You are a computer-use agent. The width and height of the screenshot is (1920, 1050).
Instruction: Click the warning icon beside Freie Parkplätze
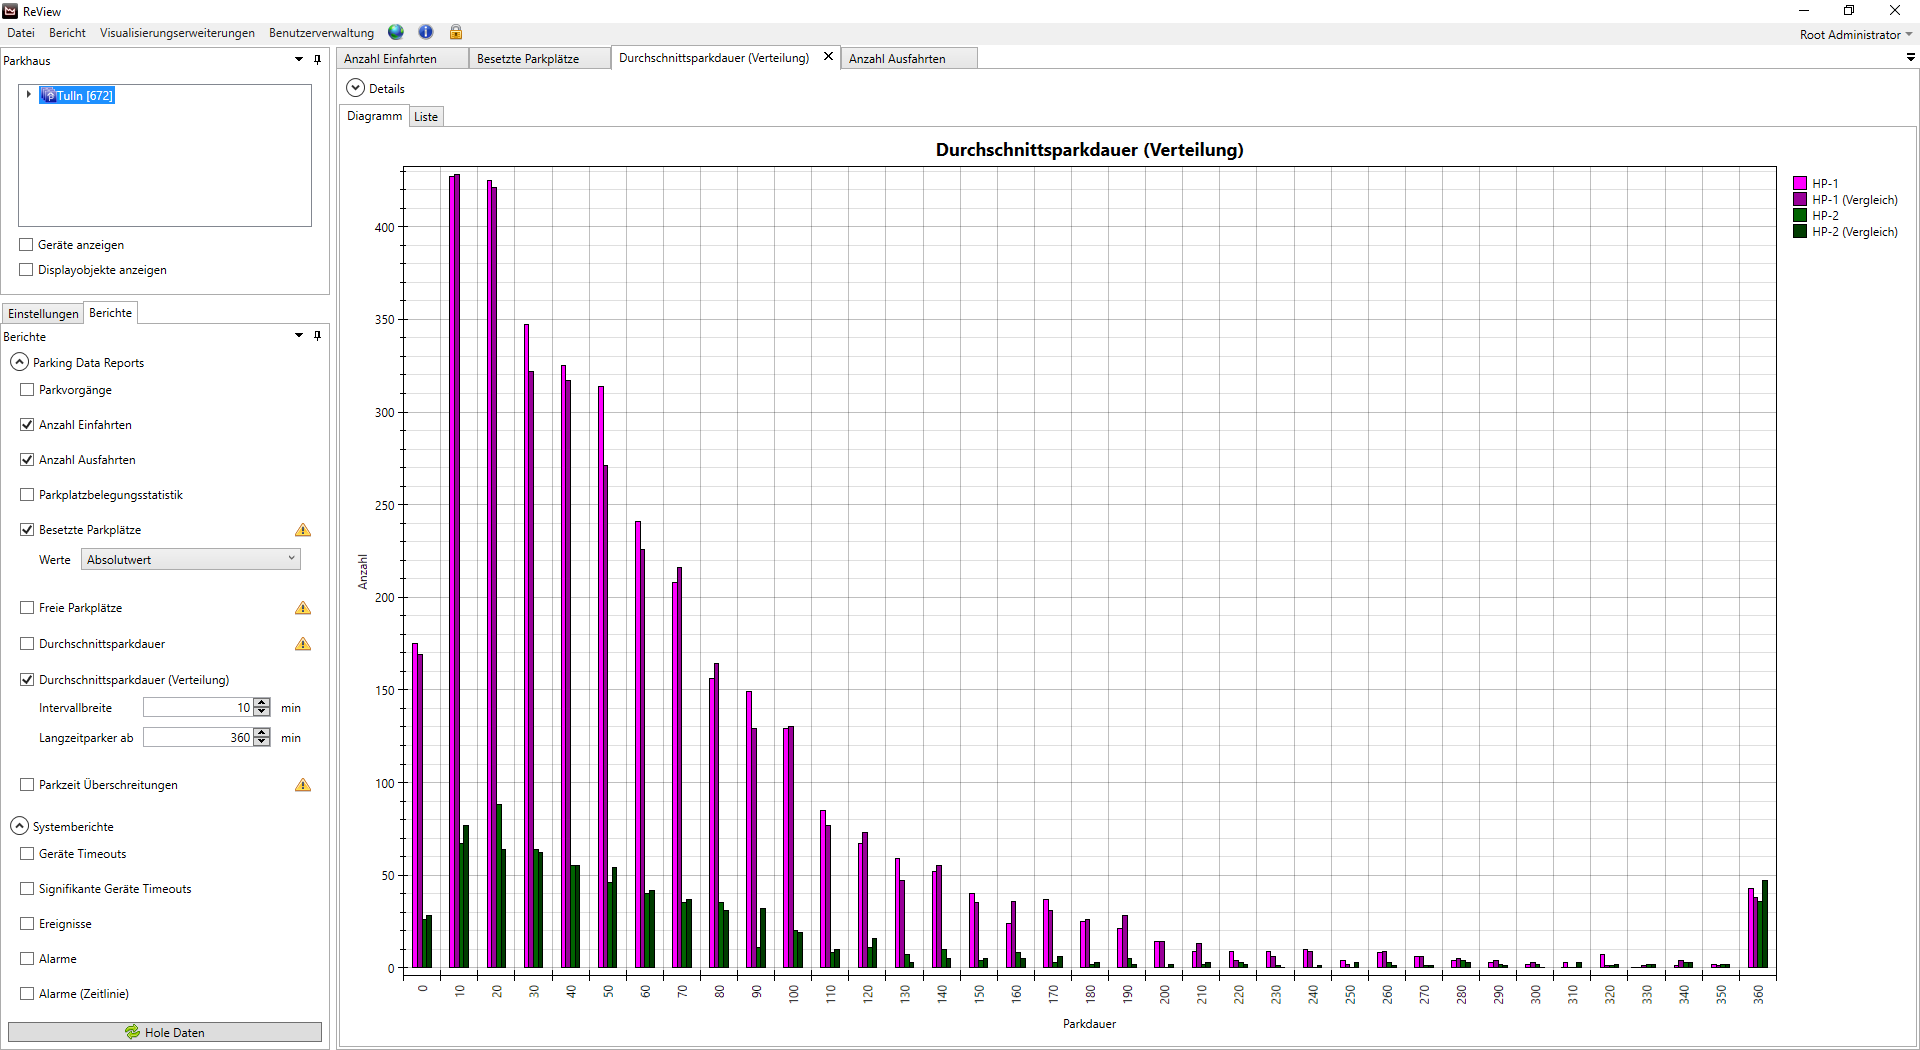click(x=303, y=608)
